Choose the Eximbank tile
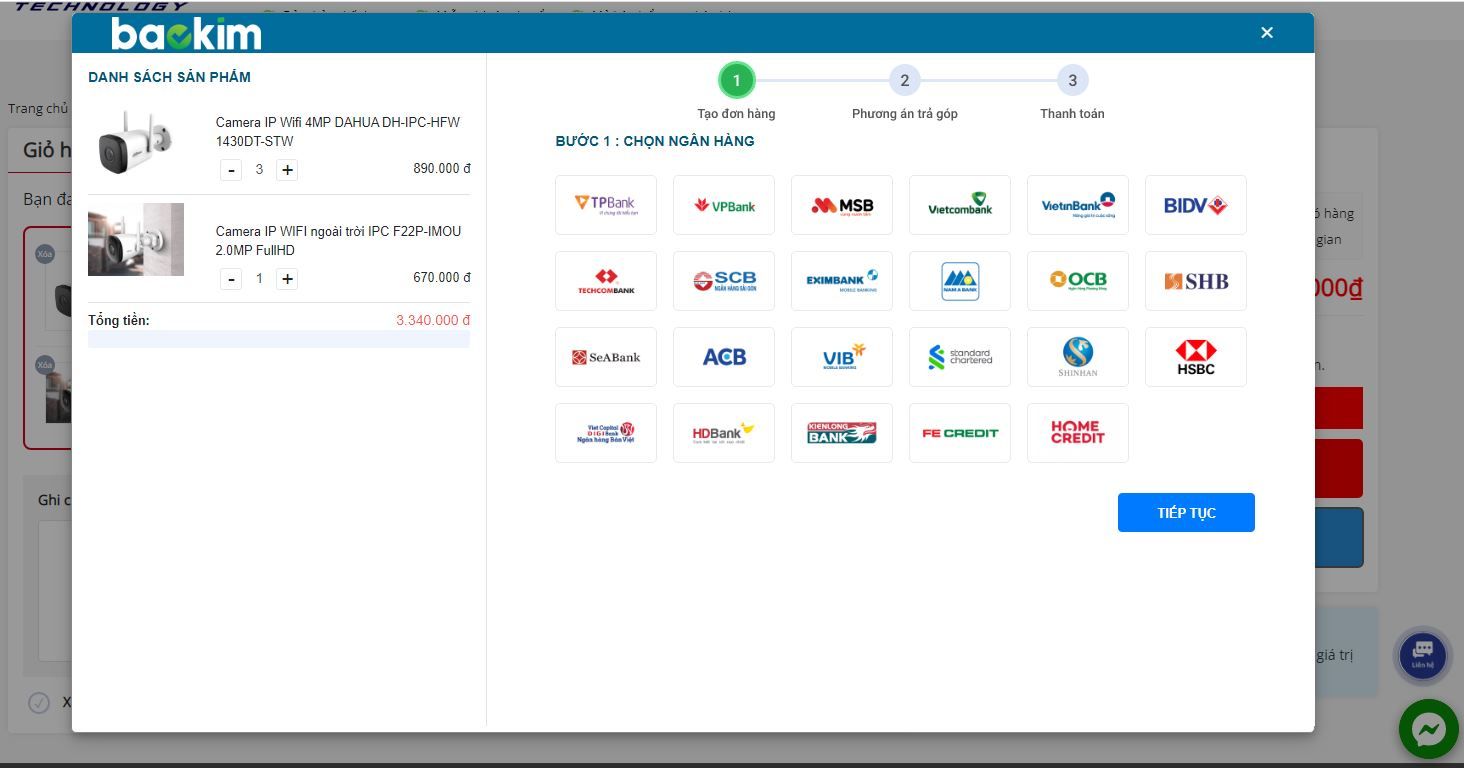 pos(841,281)
